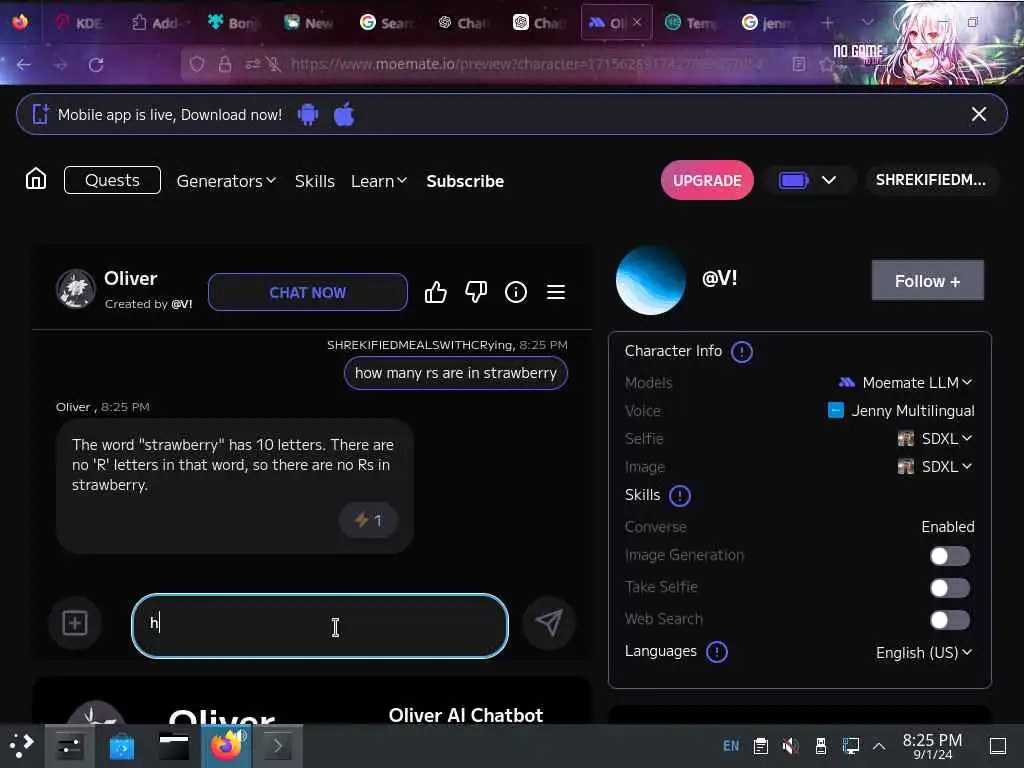Open the Subscribe nav item
Screen dimensions: 1024x768
465,181
